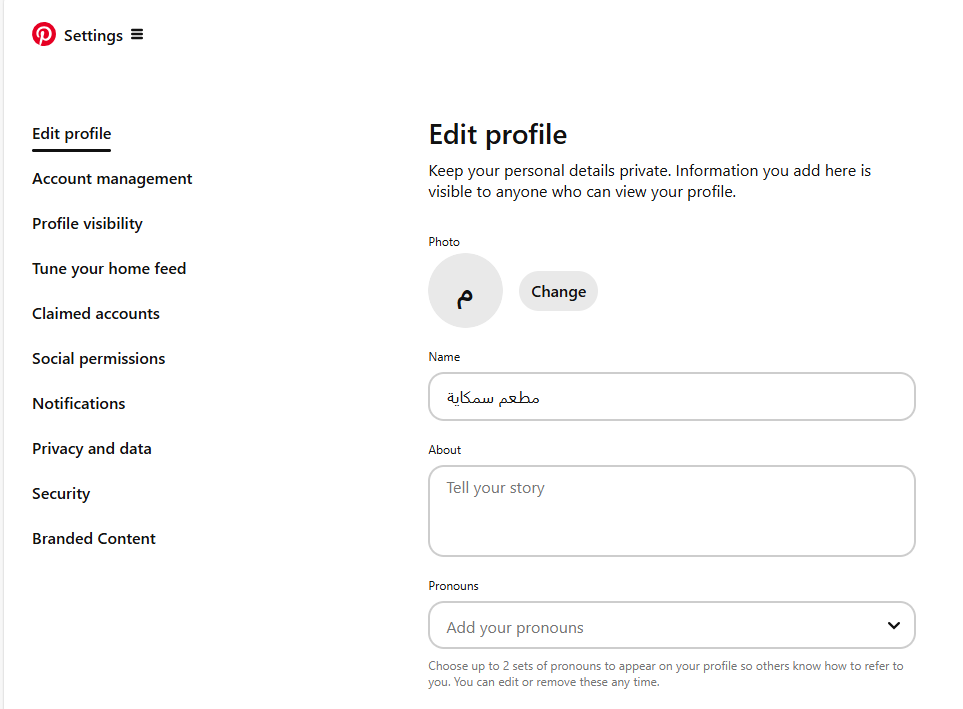Open Account management settings
Viewport: 963px width, 709px height.
click(112, 179)
